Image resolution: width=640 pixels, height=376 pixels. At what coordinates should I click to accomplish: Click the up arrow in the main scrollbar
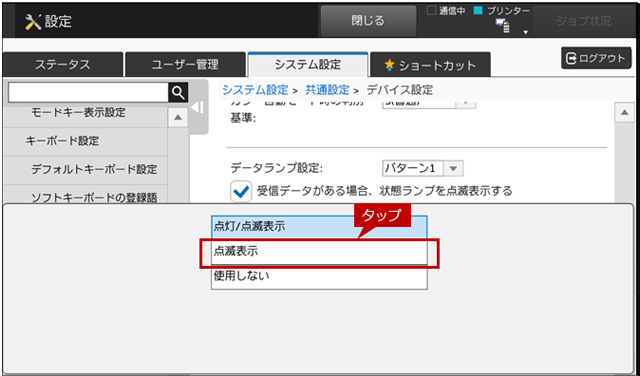[624, 112]
